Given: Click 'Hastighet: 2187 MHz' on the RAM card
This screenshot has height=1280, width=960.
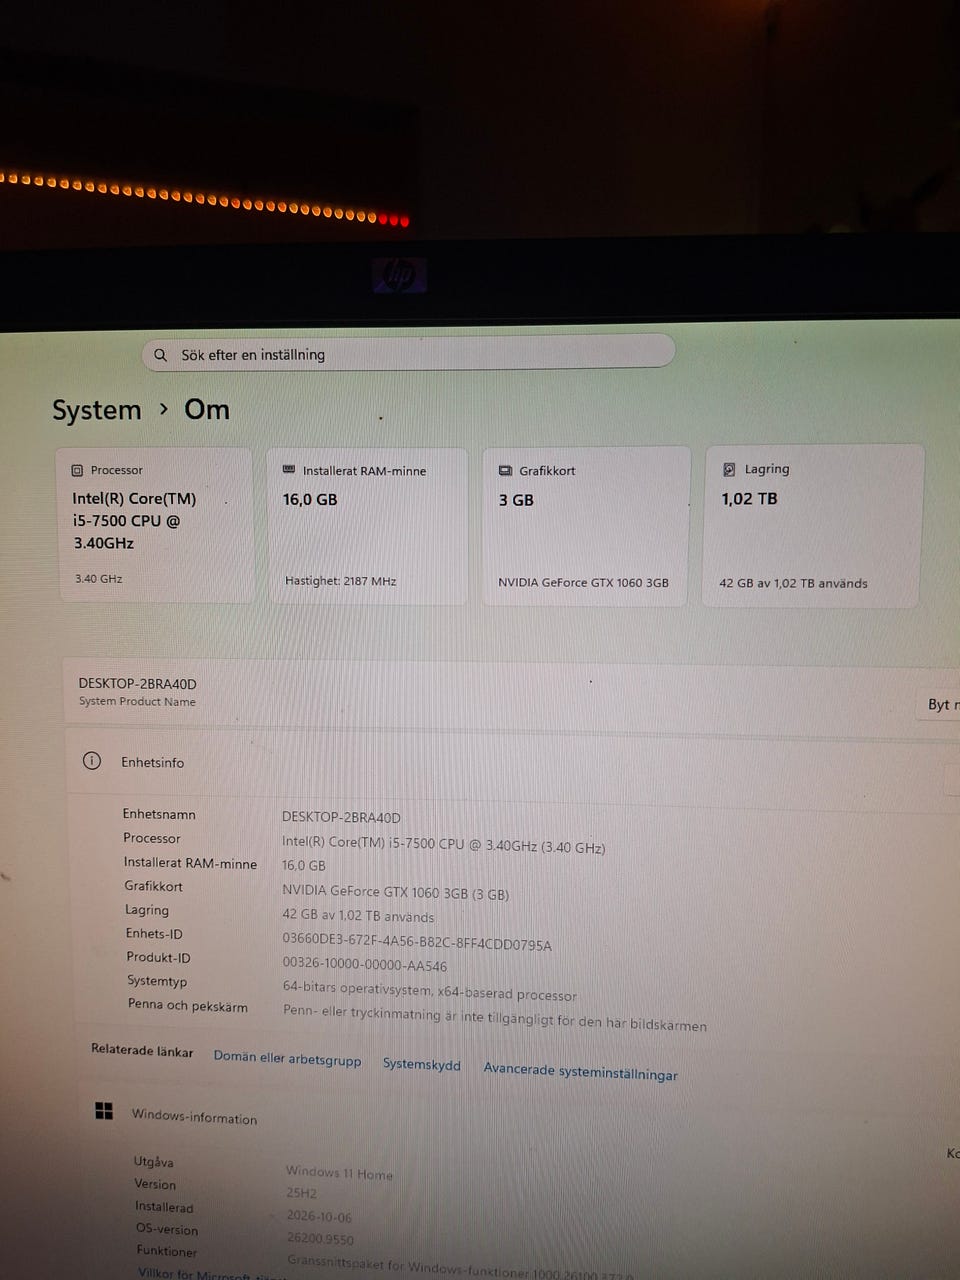Looking at the screenshot, I should [x=341, y=581].
